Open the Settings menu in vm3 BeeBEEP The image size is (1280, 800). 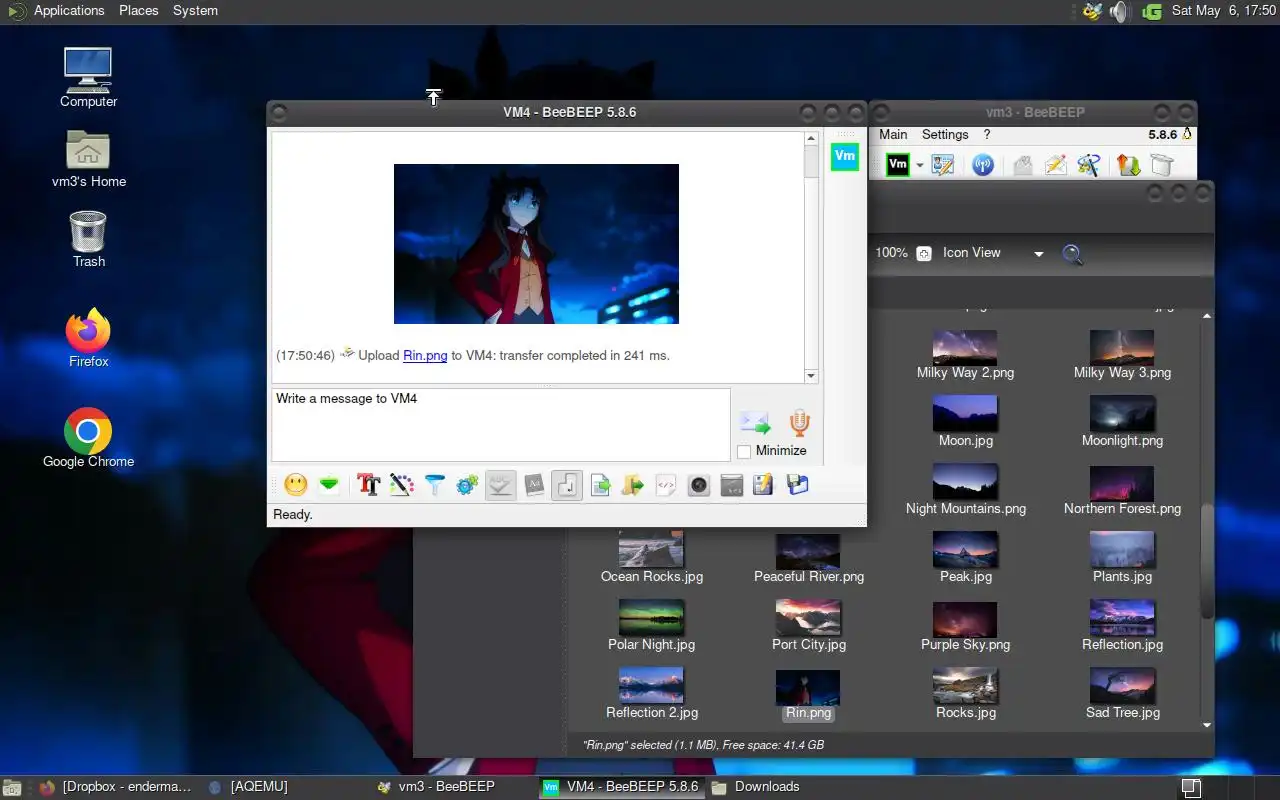coord(945,134)
